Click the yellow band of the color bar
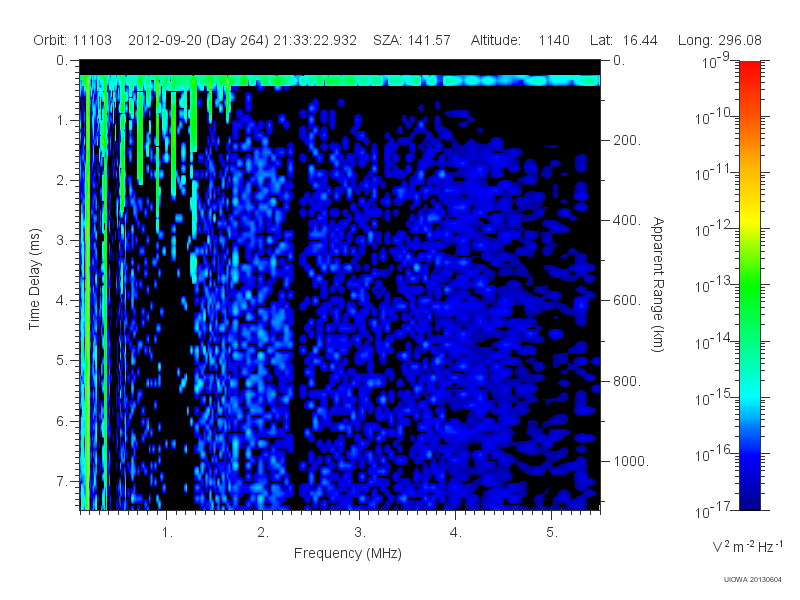This screenshot has width=800, height=600. [749, 219]
